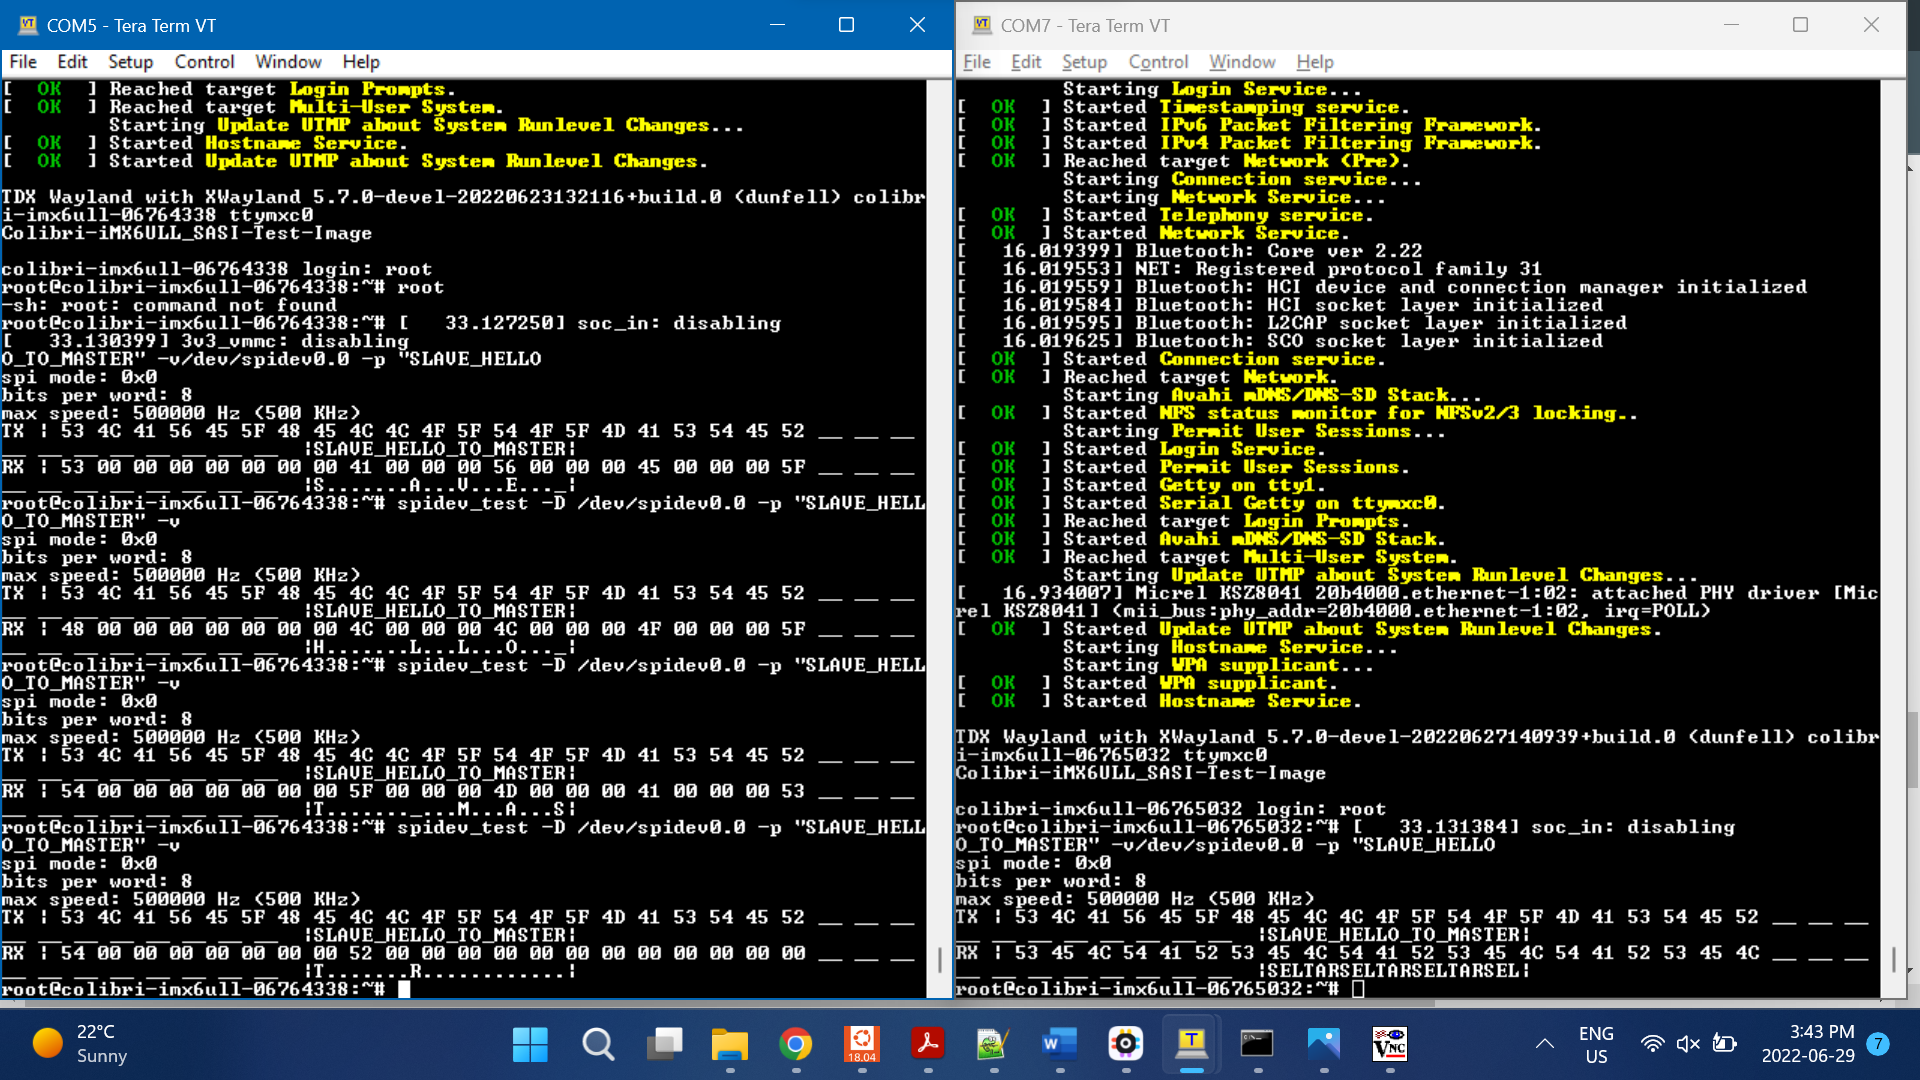Open Photos app from taskbar

[1323, 1044]
